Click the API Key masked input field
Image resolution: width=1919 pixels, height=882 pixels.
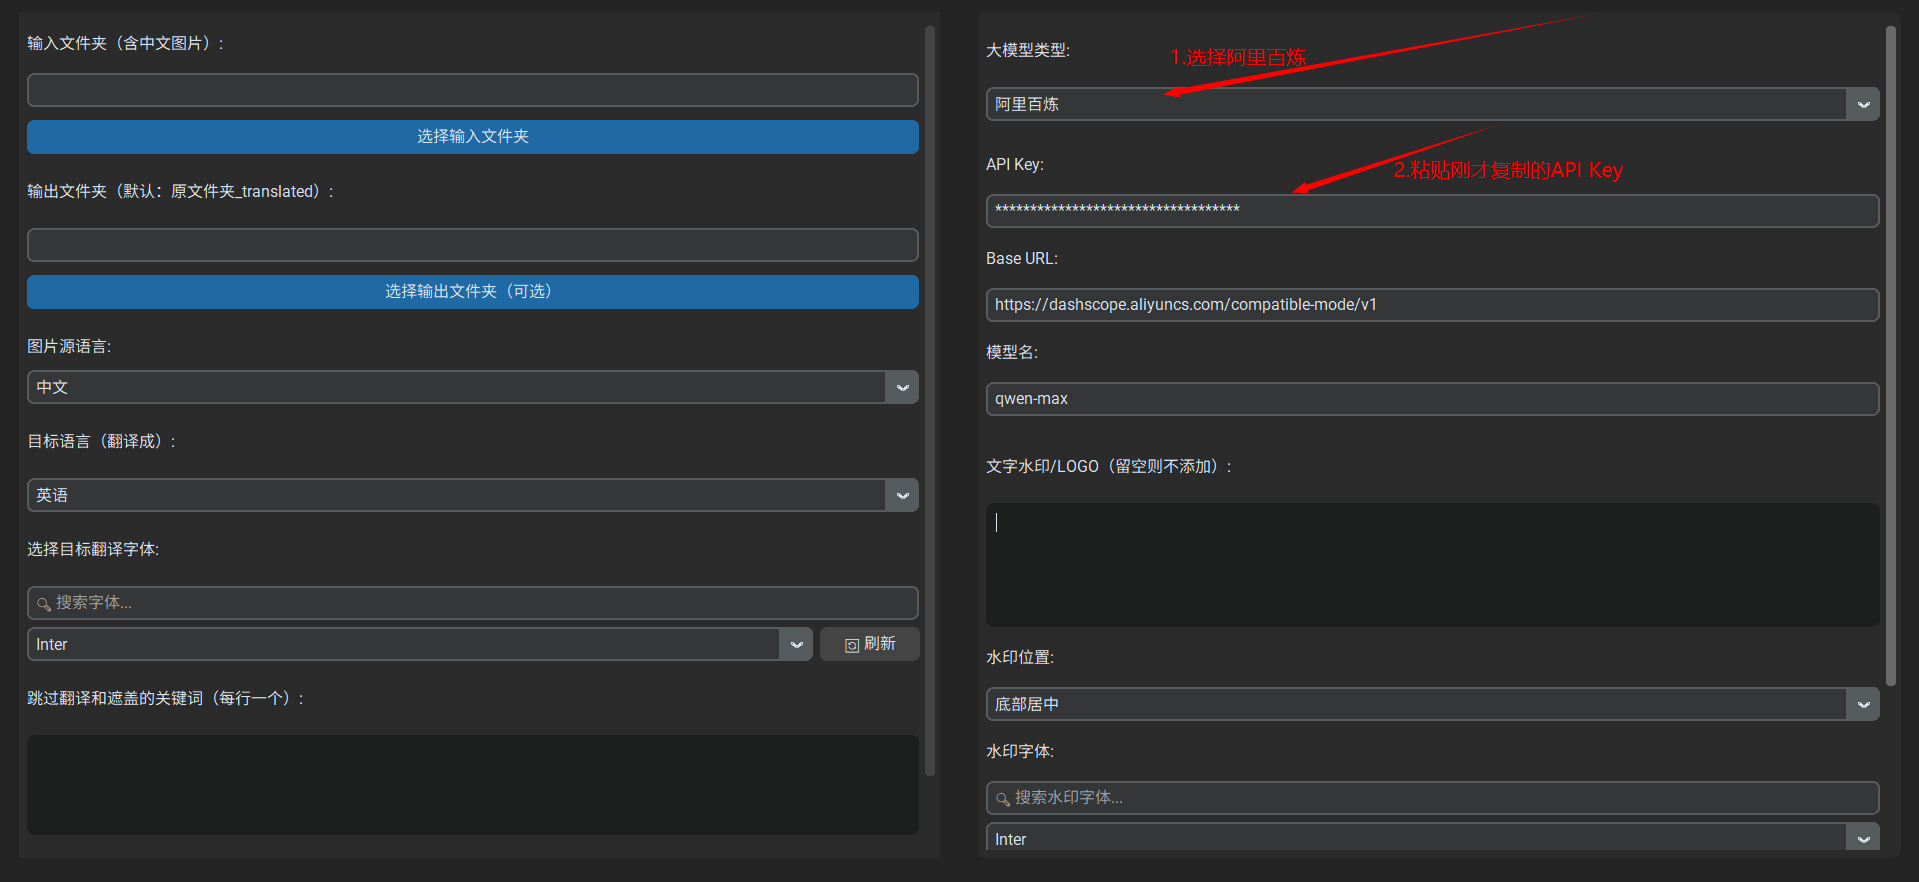(1431, 211)
